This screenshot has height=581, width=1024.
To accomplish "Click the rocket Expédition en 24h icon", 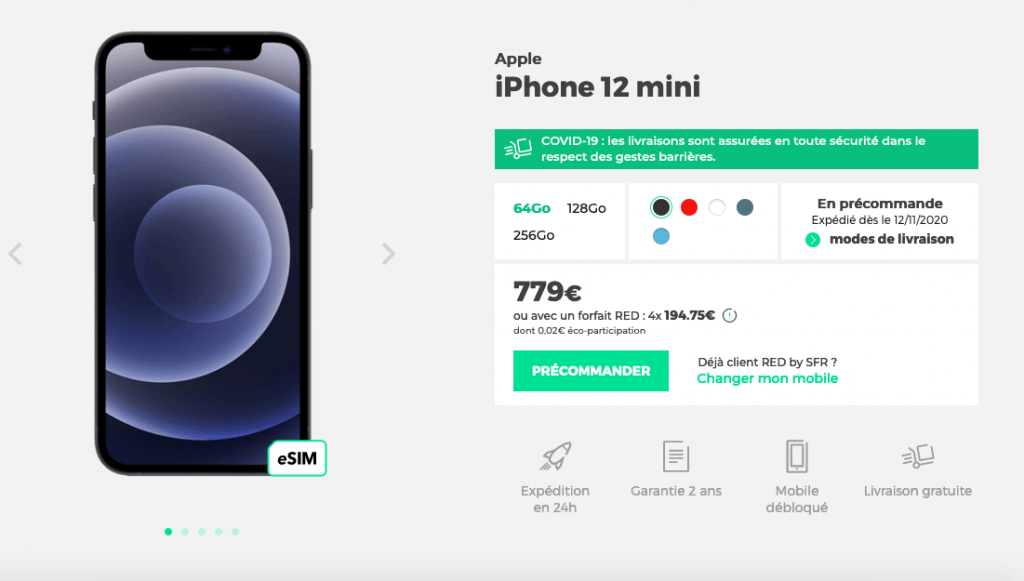I will click(555, 456).
